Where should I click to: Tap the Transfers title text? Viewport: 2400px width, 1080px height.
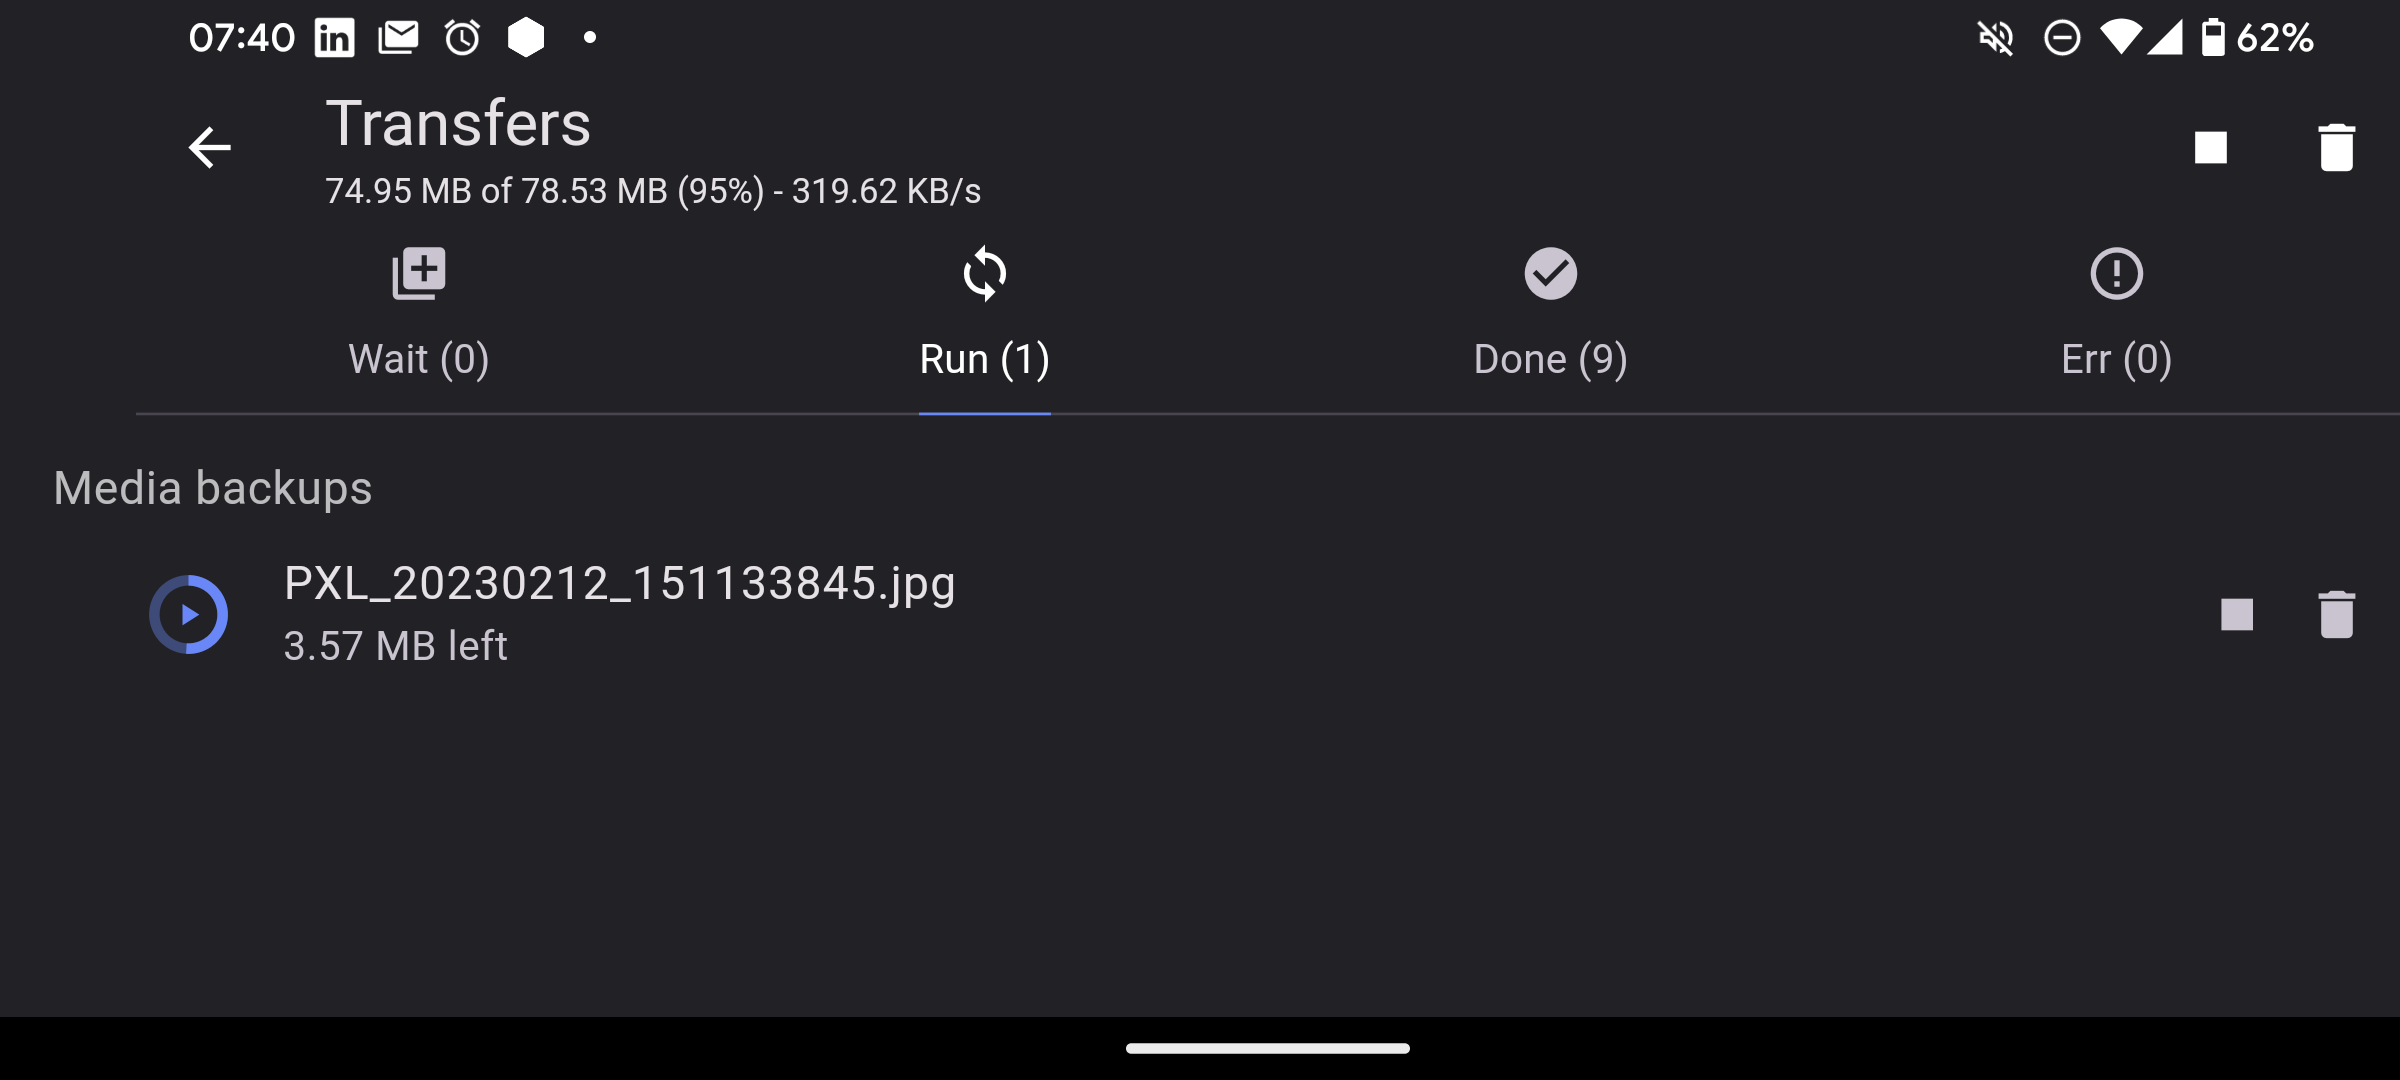coord(458,124)
